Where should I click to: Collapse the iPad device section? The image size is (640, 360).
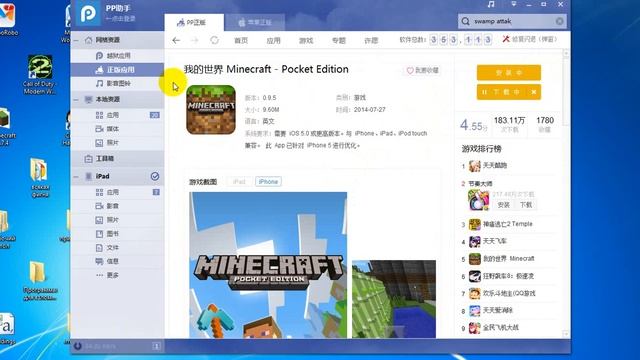[76, 176]
